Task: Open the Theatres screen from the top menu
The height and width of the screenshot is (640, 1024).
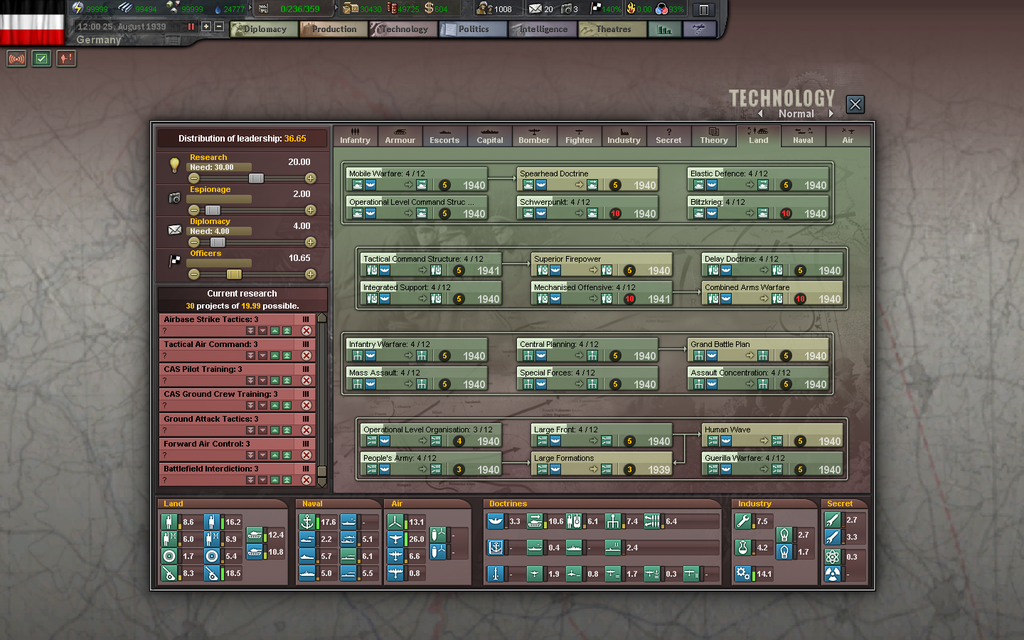Action: pyautogui.click(x=613, y=29)
